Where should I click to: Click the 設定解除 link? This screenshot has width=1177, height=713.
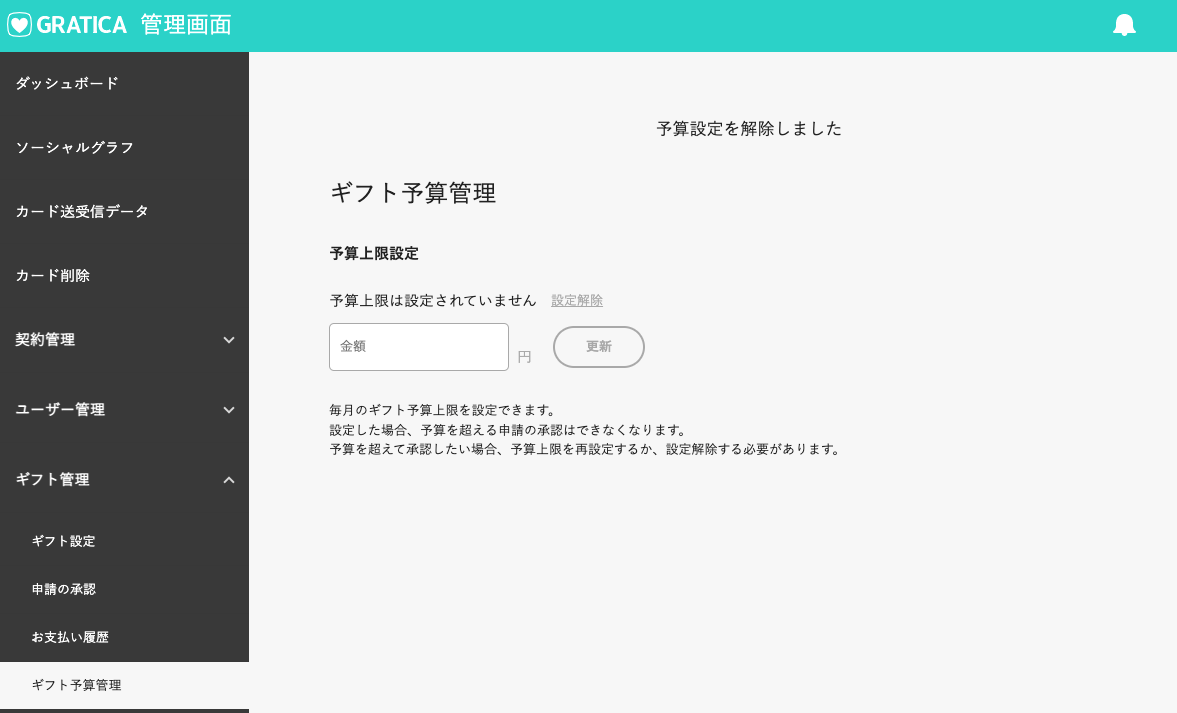click(577, 300)
